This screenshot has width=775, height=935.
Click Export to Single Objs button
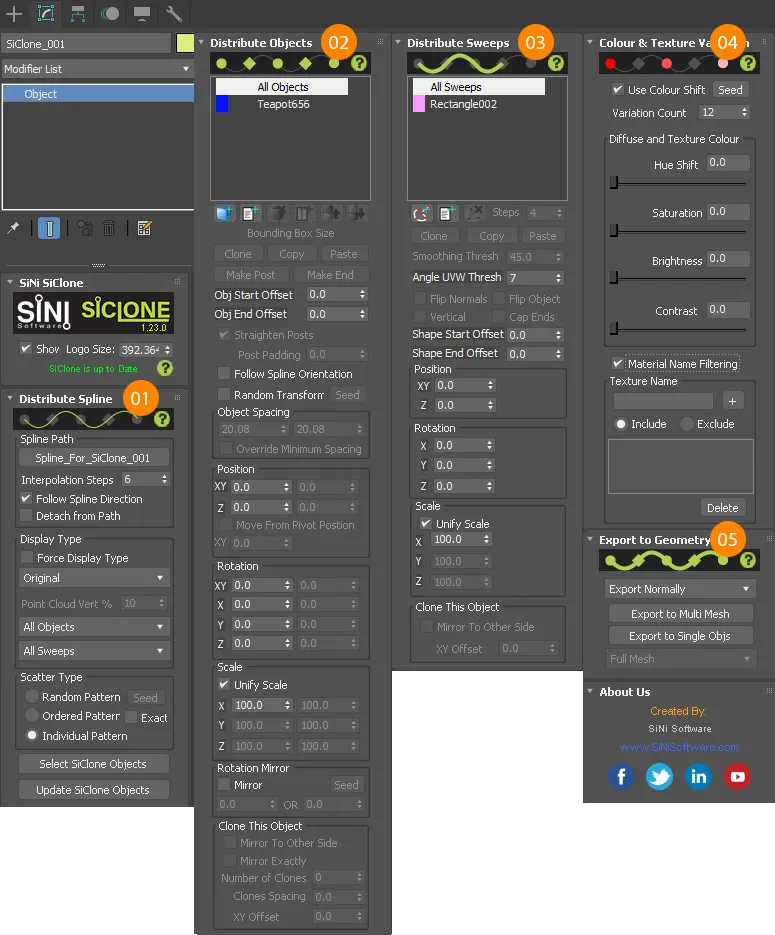coord(680,636)
